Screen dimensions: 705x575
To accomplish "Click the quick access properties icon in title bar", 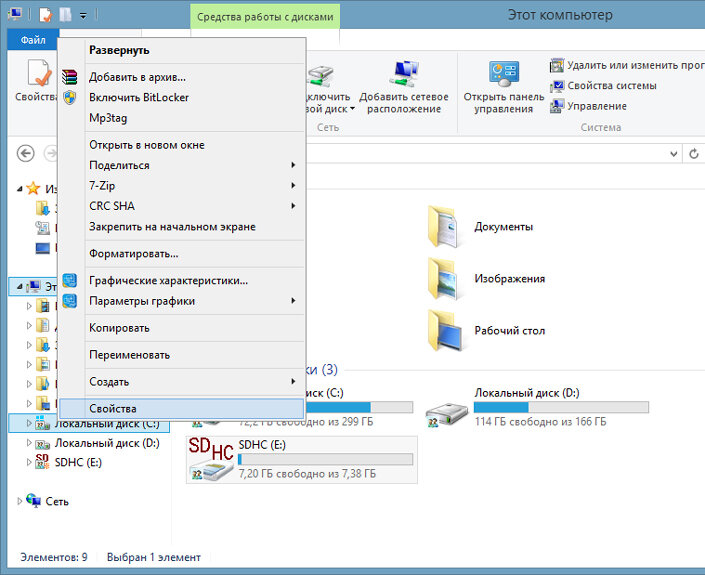I will point(45,14).
